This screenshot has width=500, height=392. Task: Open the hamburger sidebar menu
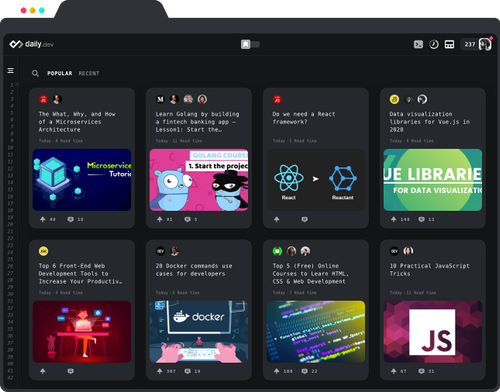click(11, 70)
